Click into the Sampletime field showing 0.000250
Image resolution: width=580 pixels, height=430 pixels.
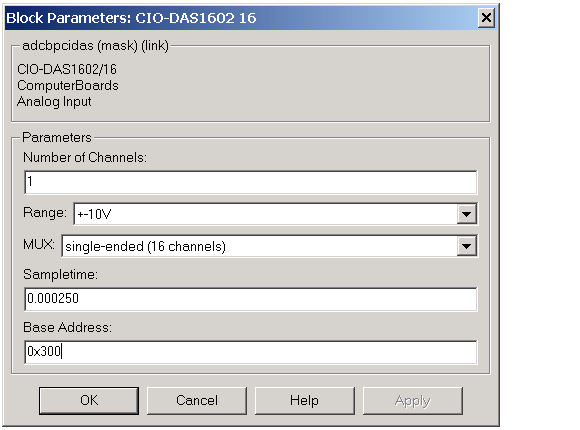coord(251,299)
